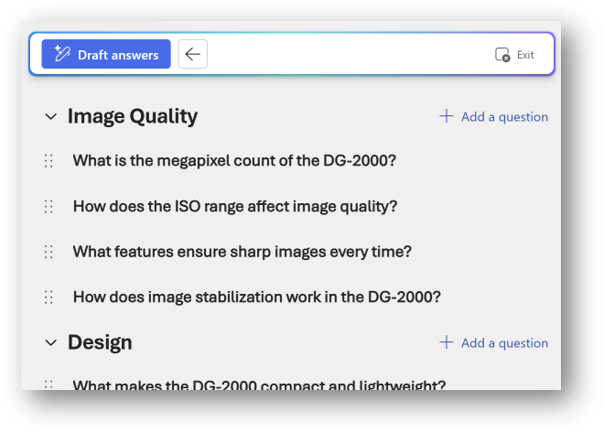Image resolution: width=603 pixels, height=432 pixels.
Task: Grab the drag handle beside megapixel count question
Action: coord(48,161)
